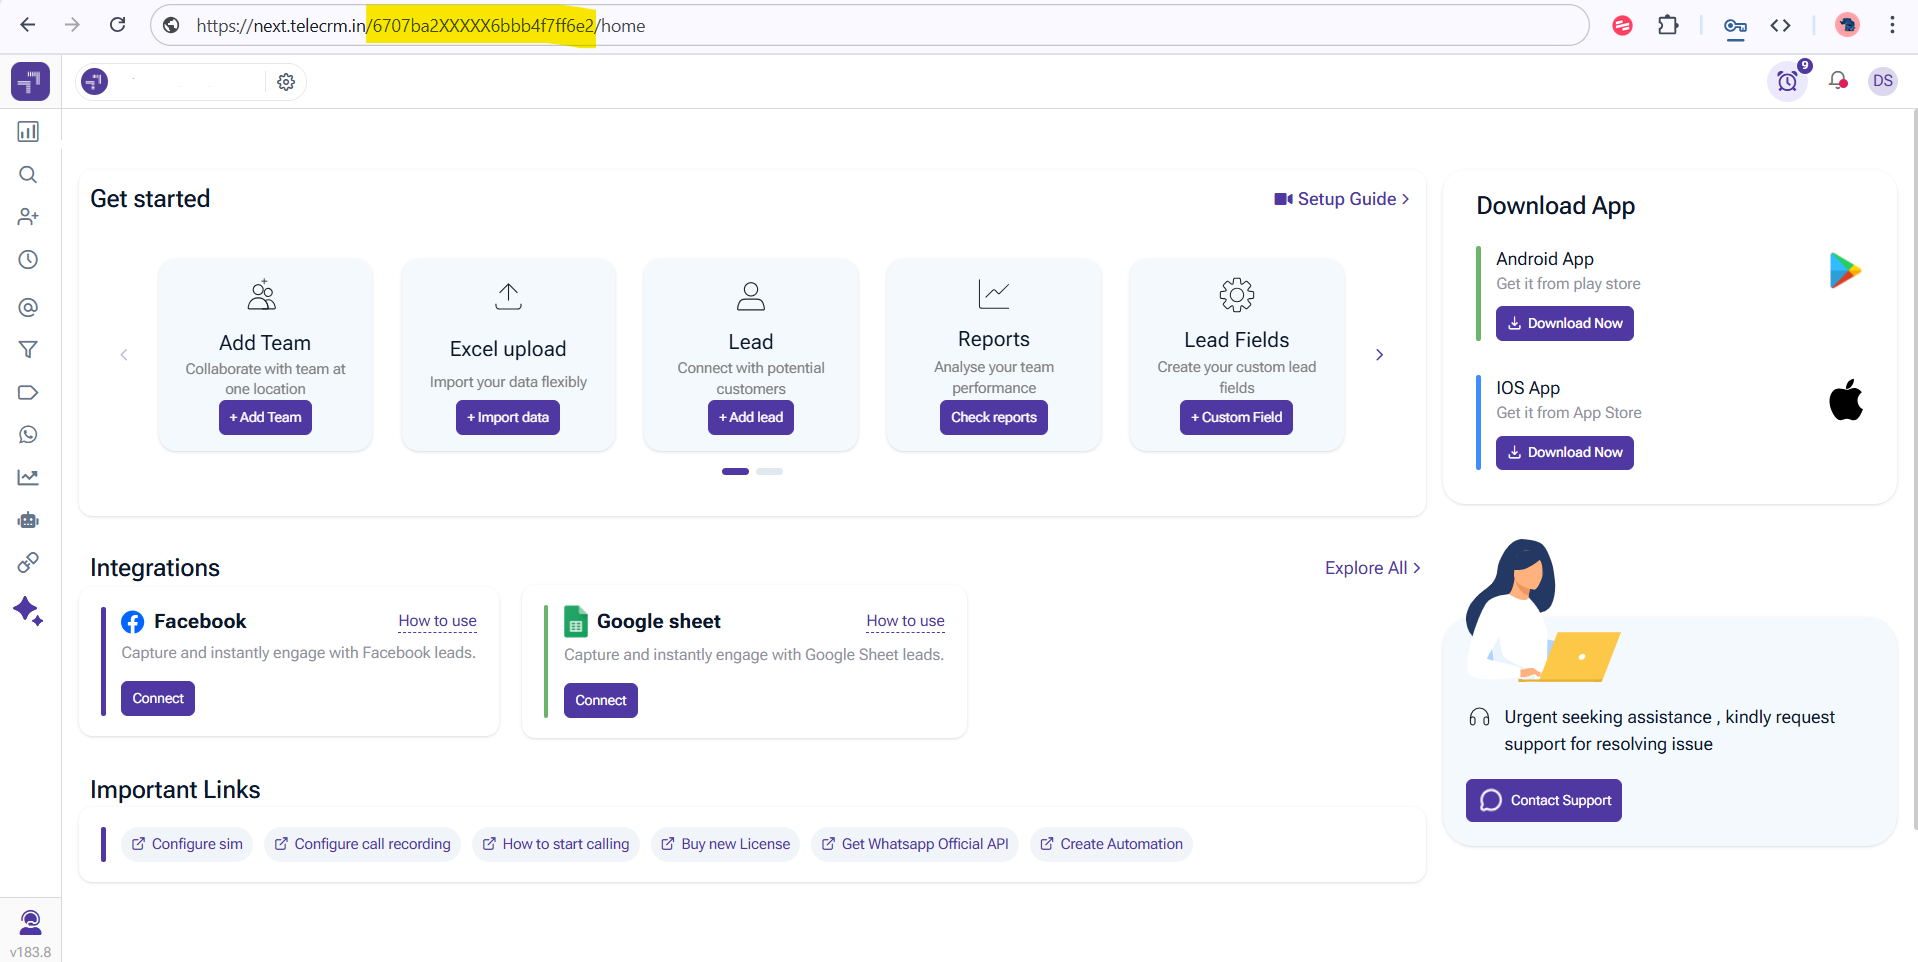Image resolution: width=1918 pixels, height=962 pixels.
Task: Open Configure call recording link
Action: pyautogui.click(x=362, y=844)
